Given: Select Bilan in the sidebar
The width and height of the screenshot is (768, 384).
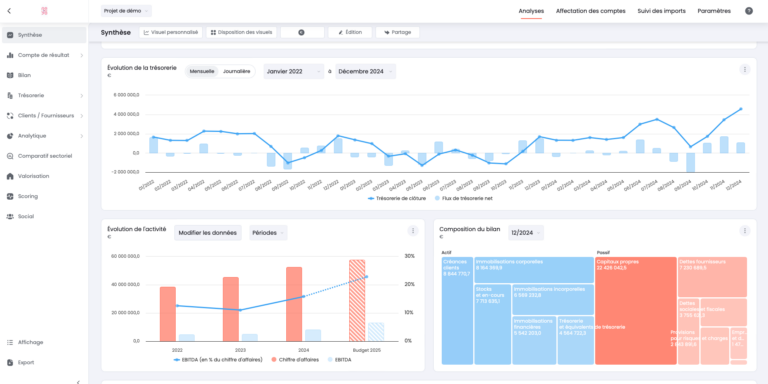Looking at the screenshot, I should tap(44, 75).
